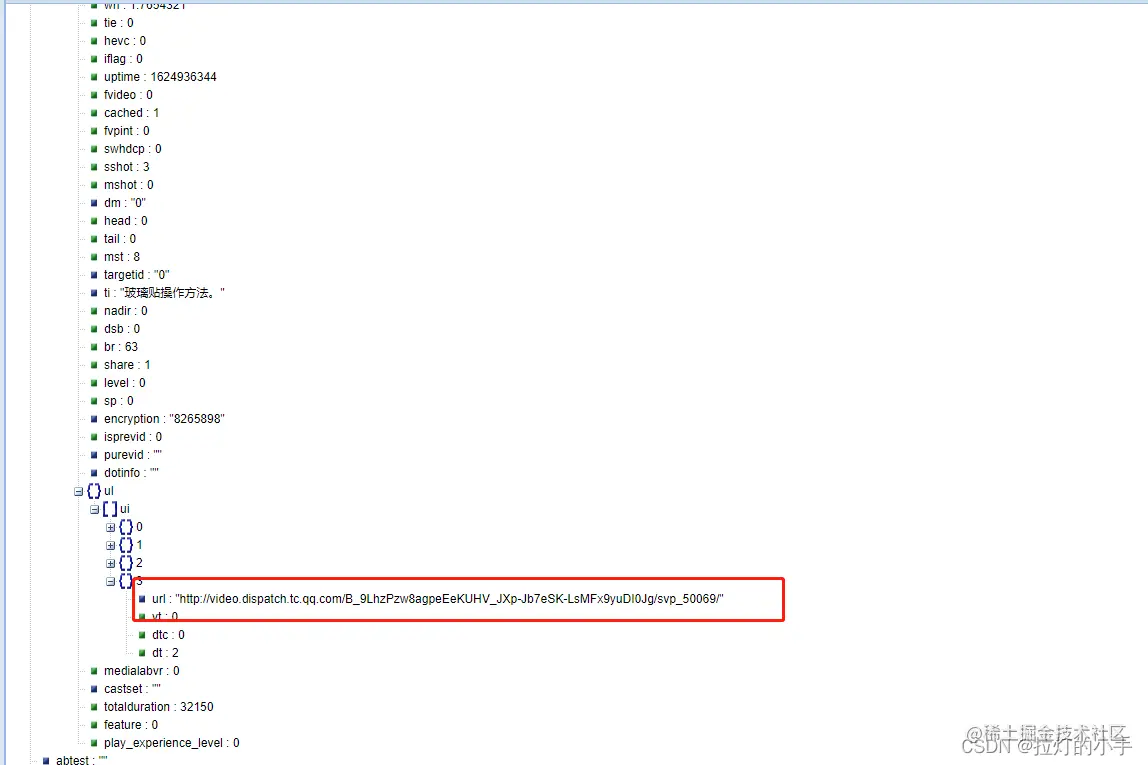Select the mshot : 0 row
This screenshot has width=1148, height=765.
129,185
